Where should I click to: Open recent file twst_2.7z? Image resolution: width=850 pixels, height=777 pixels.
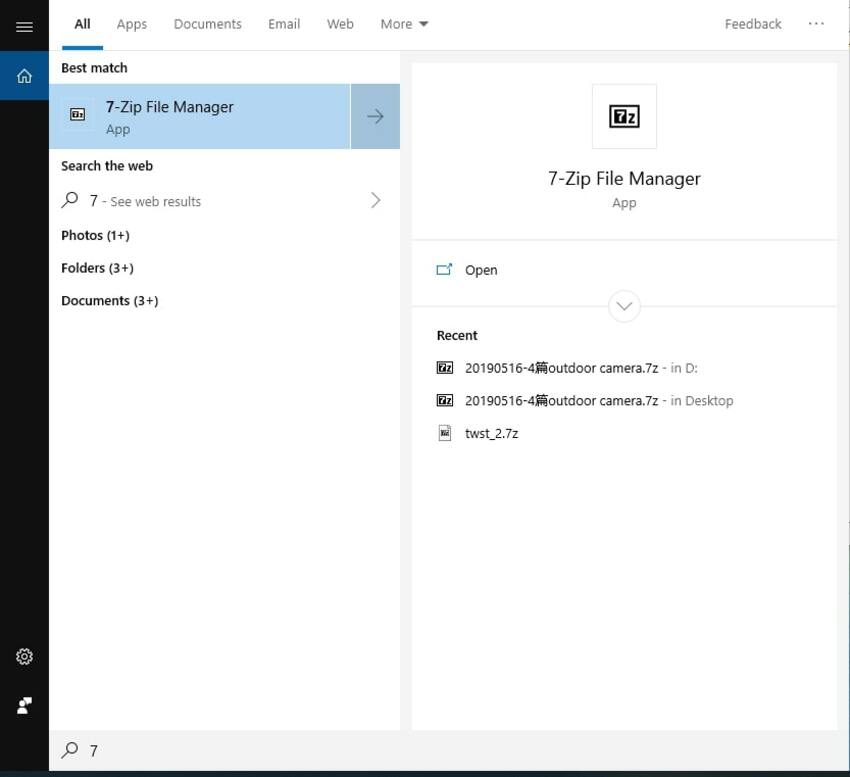pos(491,433)
